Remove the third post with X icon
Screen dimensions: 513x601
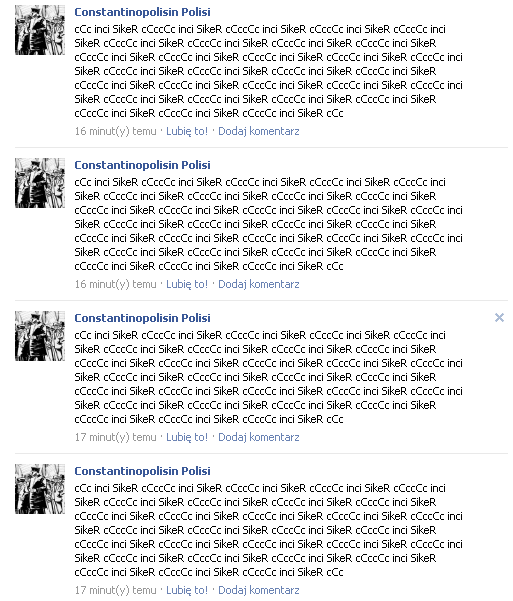499,317
